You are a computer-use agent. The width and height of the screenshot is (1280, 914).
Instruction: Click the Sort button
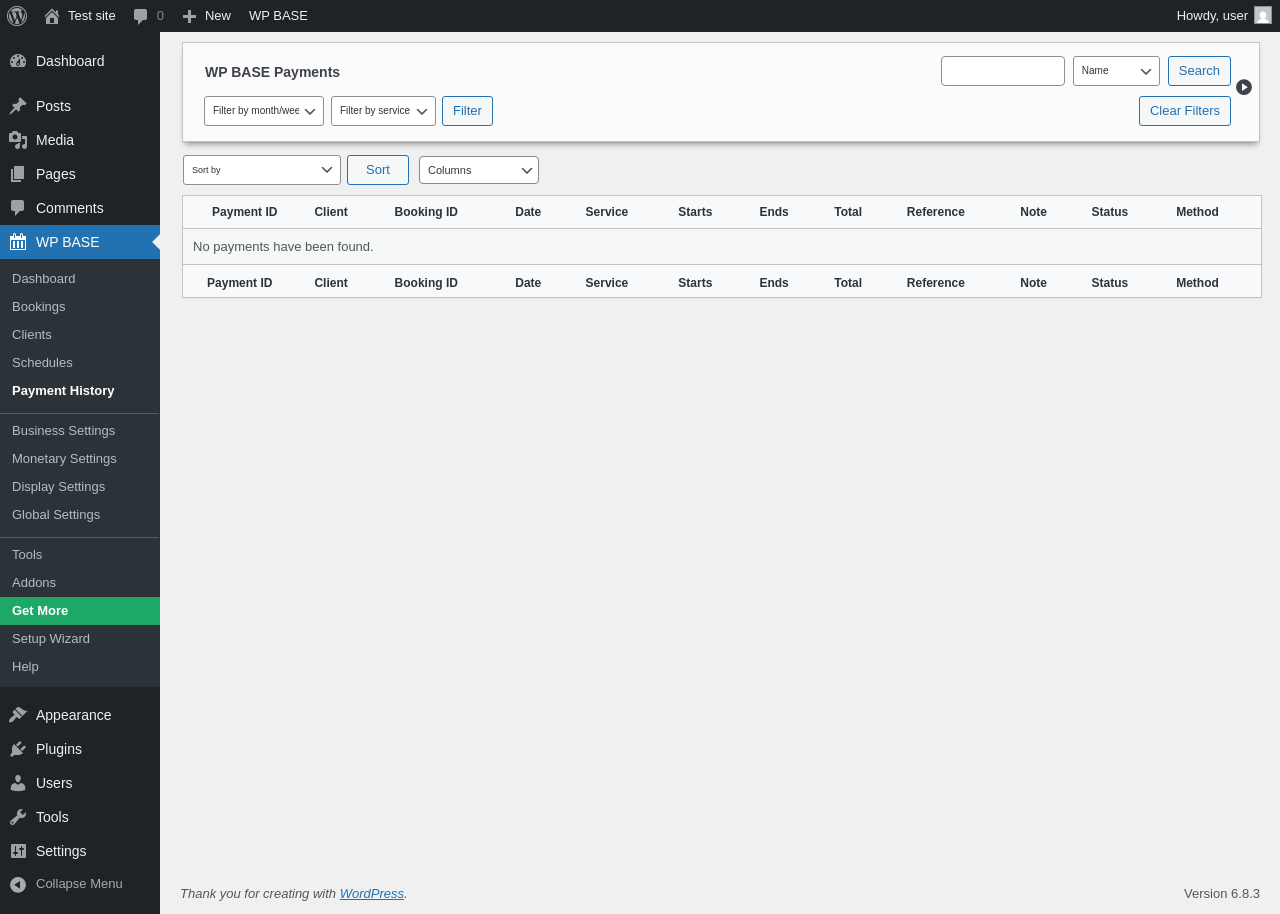click(x=378, y=170)
